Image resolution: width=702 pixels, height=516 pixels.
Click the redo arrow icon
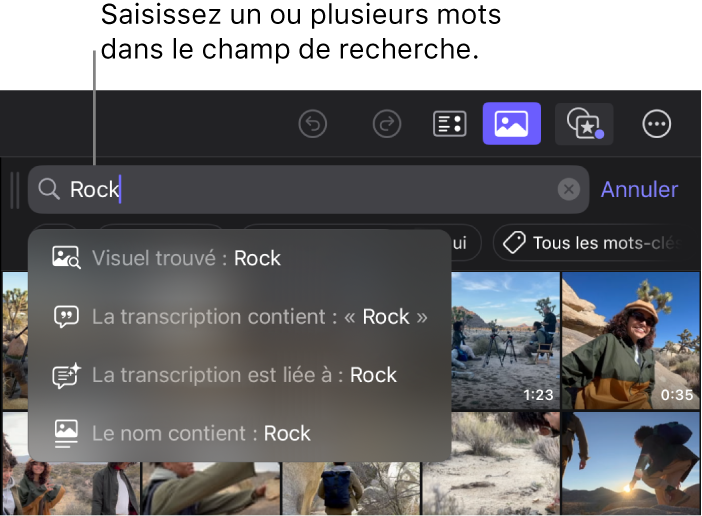[386, 124]
